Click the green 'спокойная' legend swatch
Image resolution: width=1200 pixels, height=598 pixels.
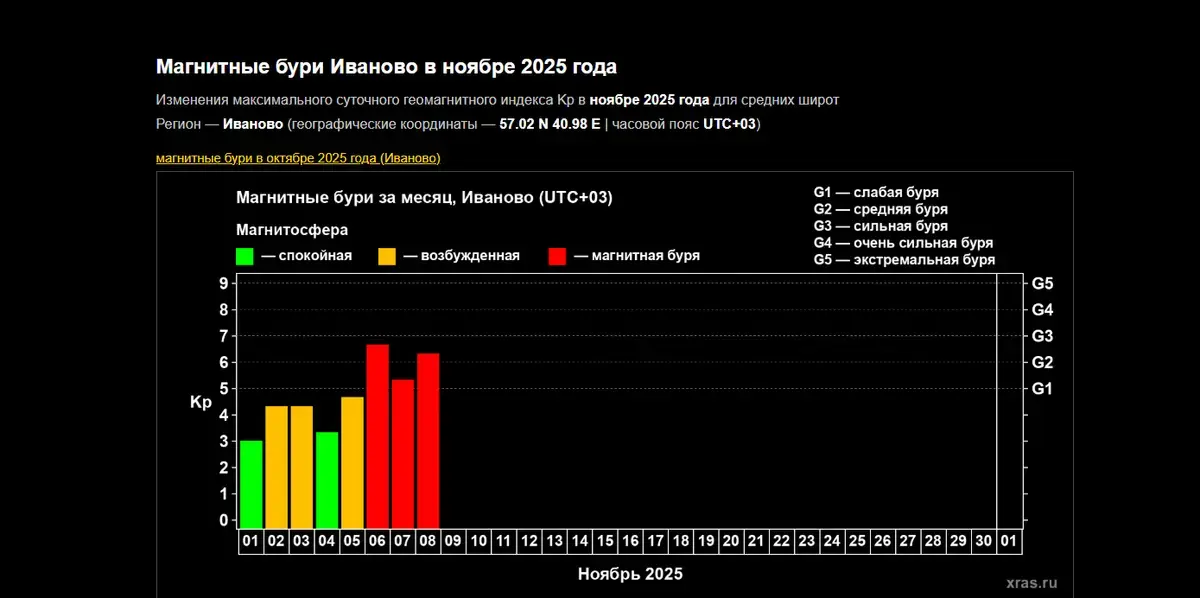coord(245,256)
